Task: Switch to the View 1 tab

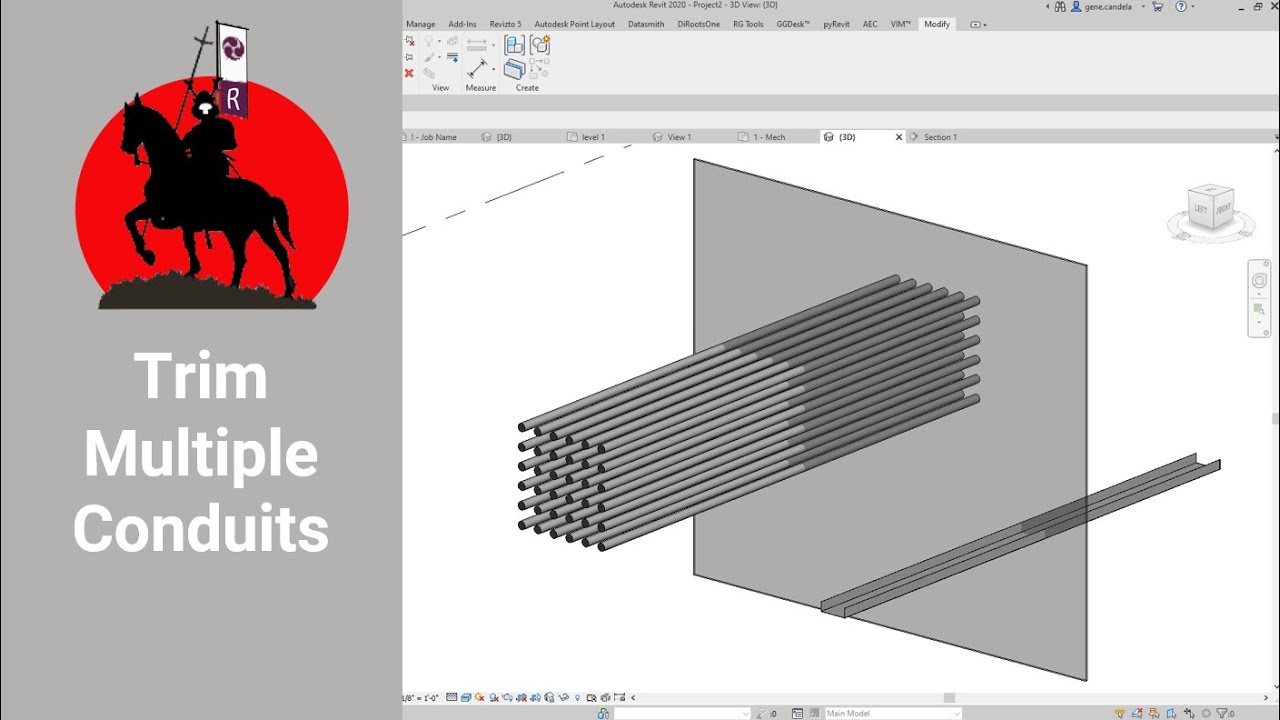Action: 679,137
